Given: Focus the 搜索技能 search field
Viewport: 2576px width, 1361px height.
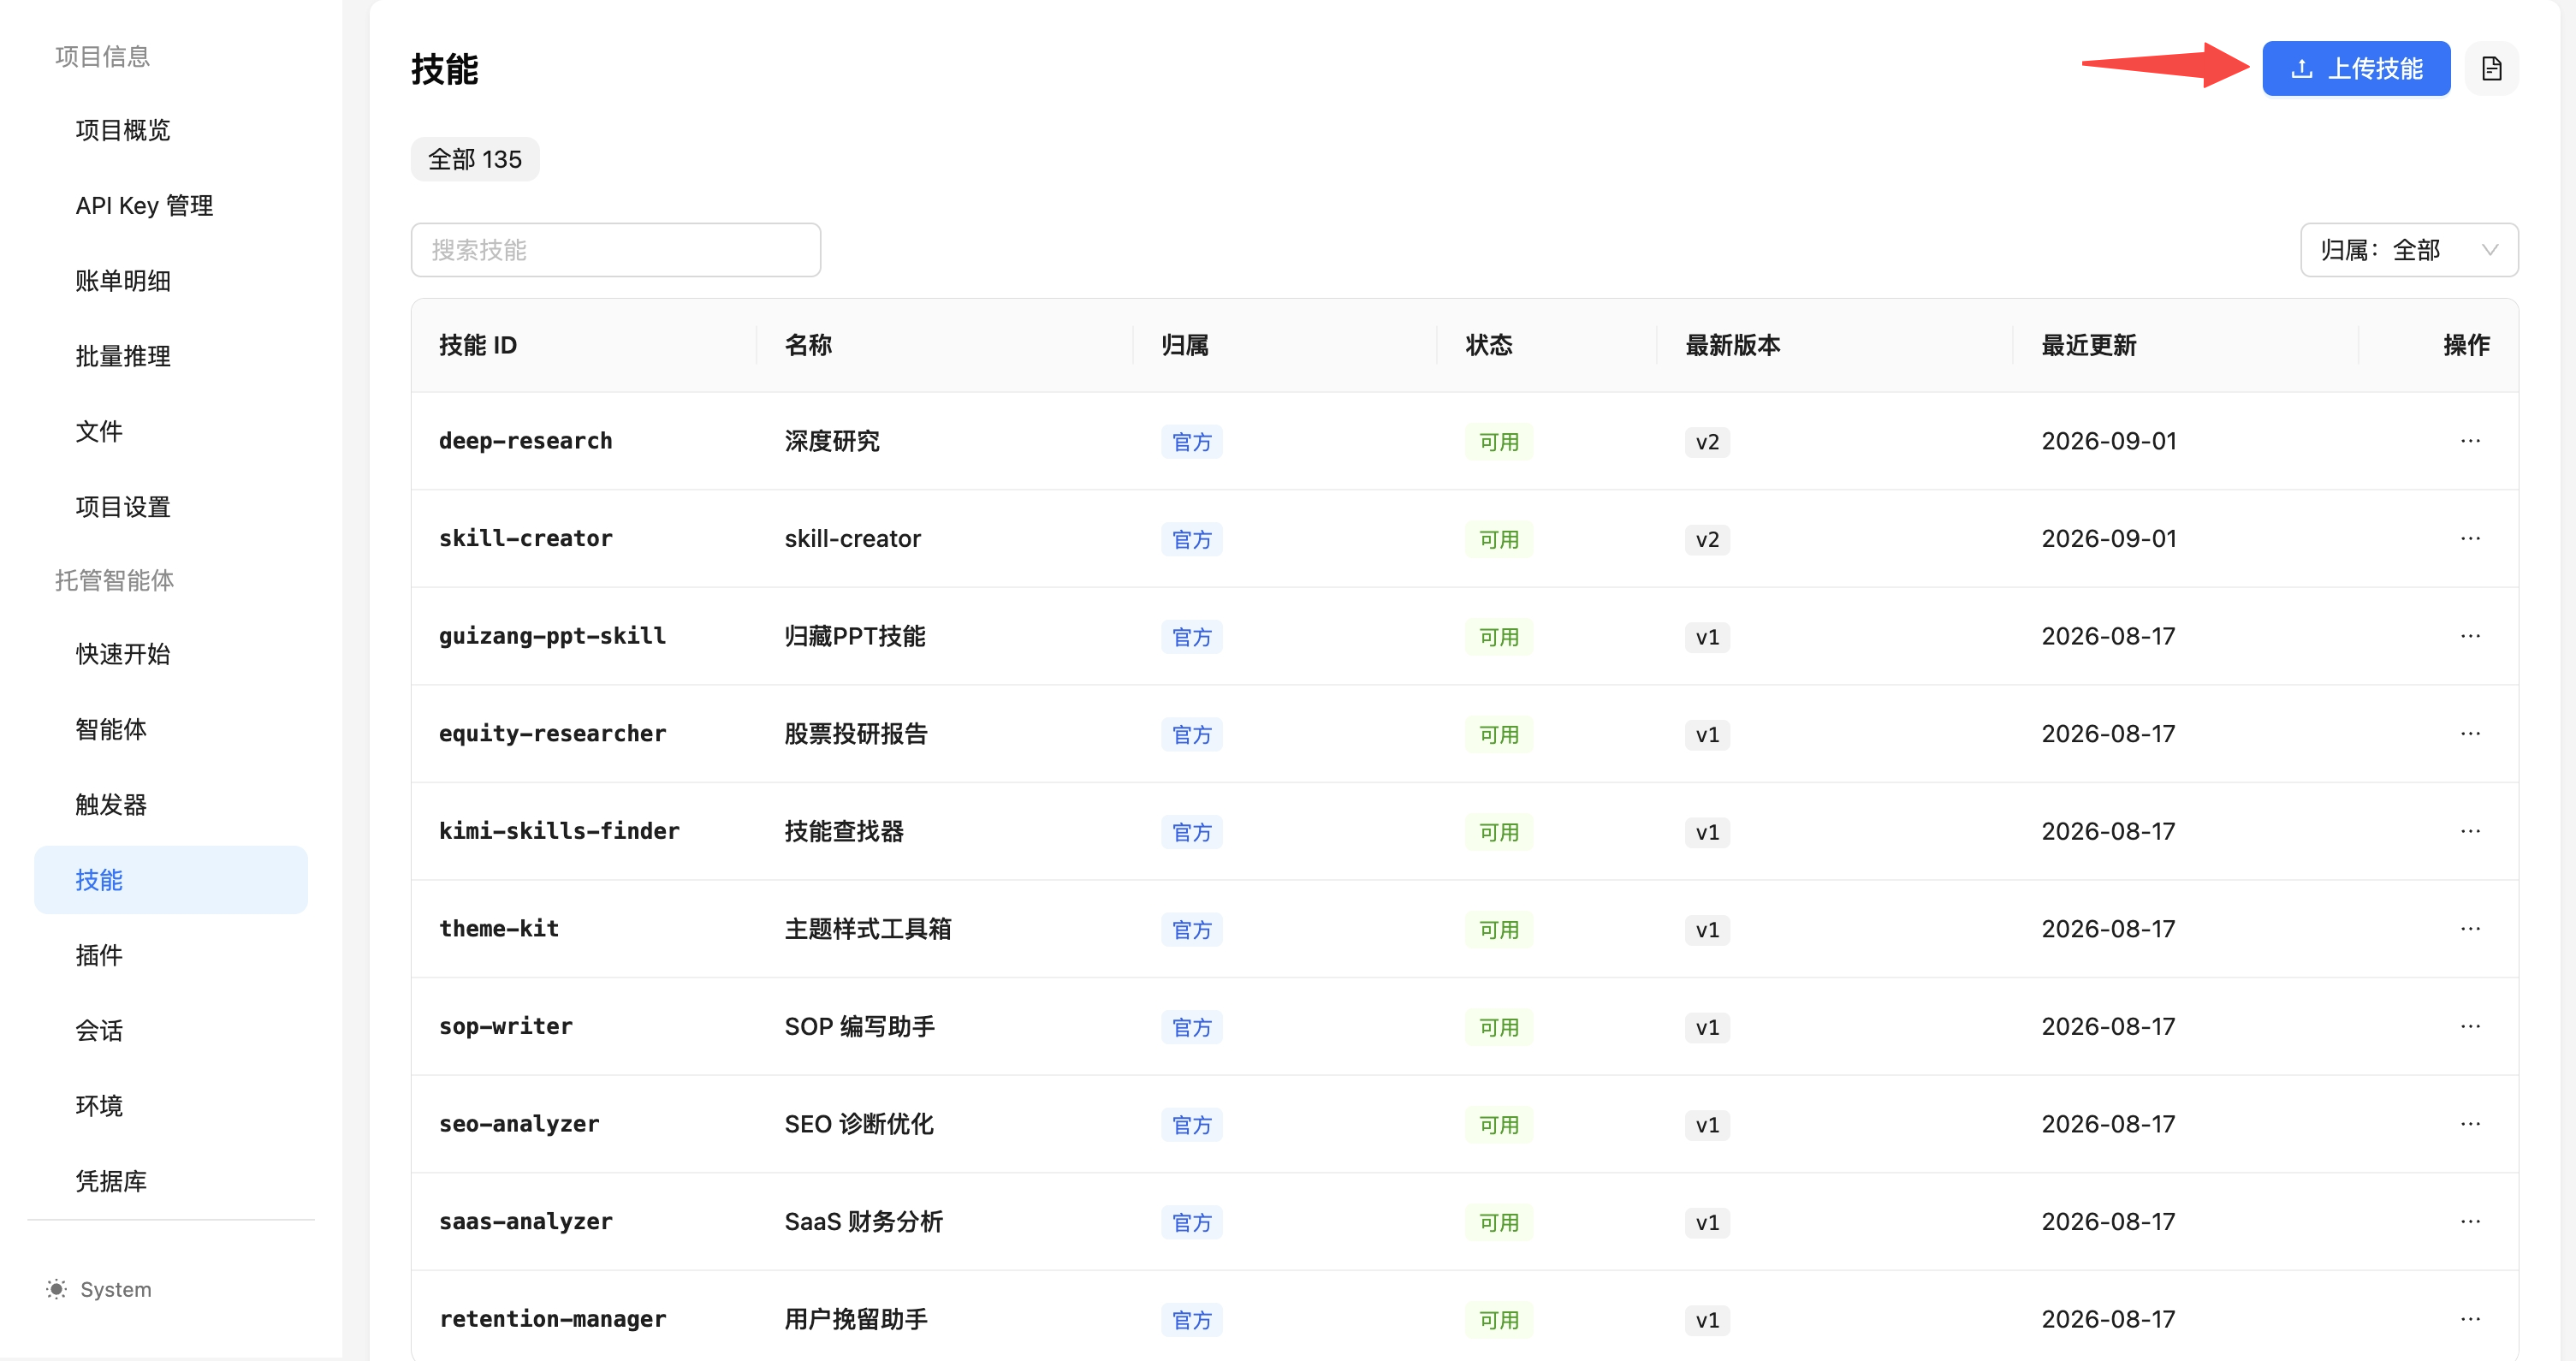Looking at the screenshot, I should pyautogui.click(x=615, y=250).
